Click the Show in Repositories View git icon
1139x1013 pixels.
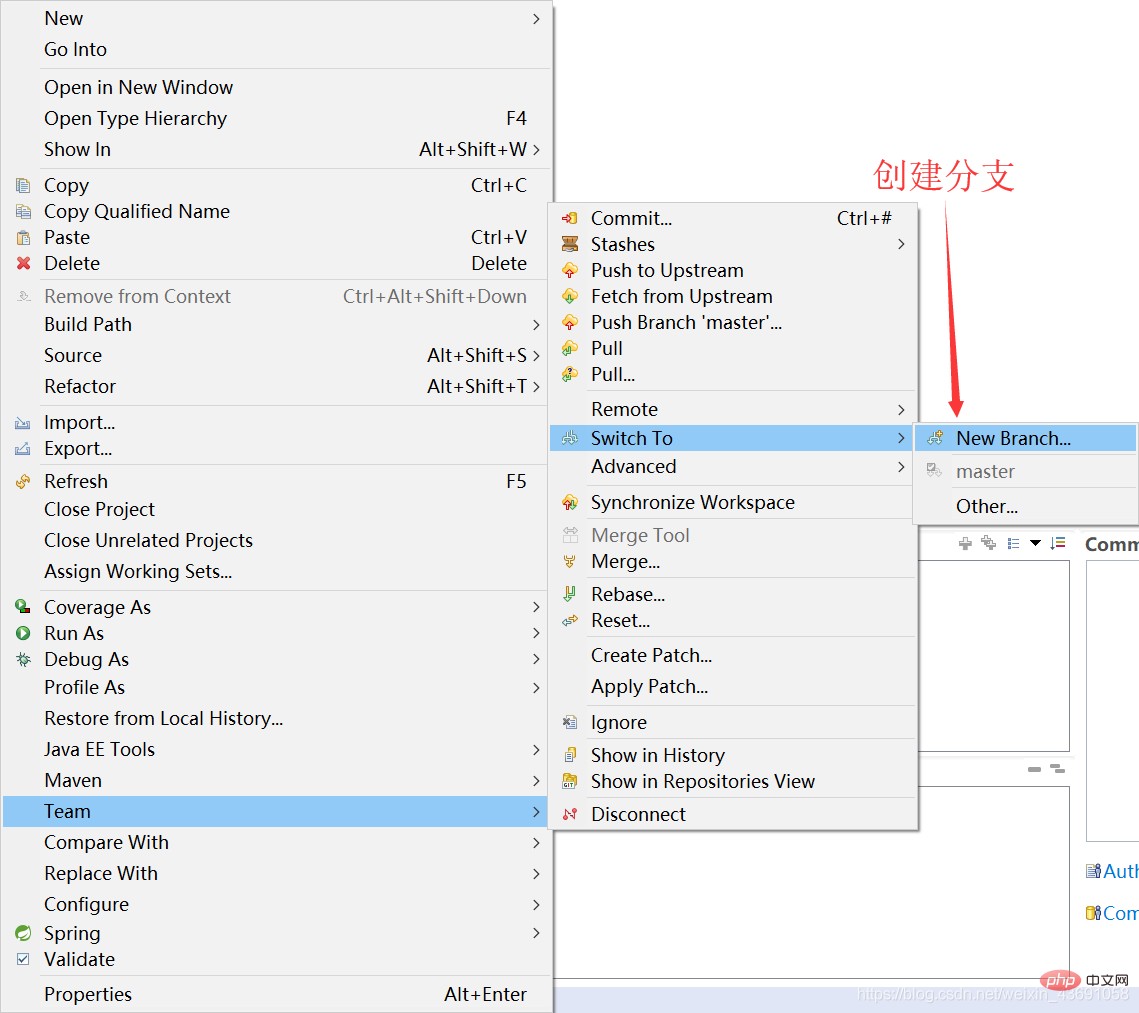point(570,781)
